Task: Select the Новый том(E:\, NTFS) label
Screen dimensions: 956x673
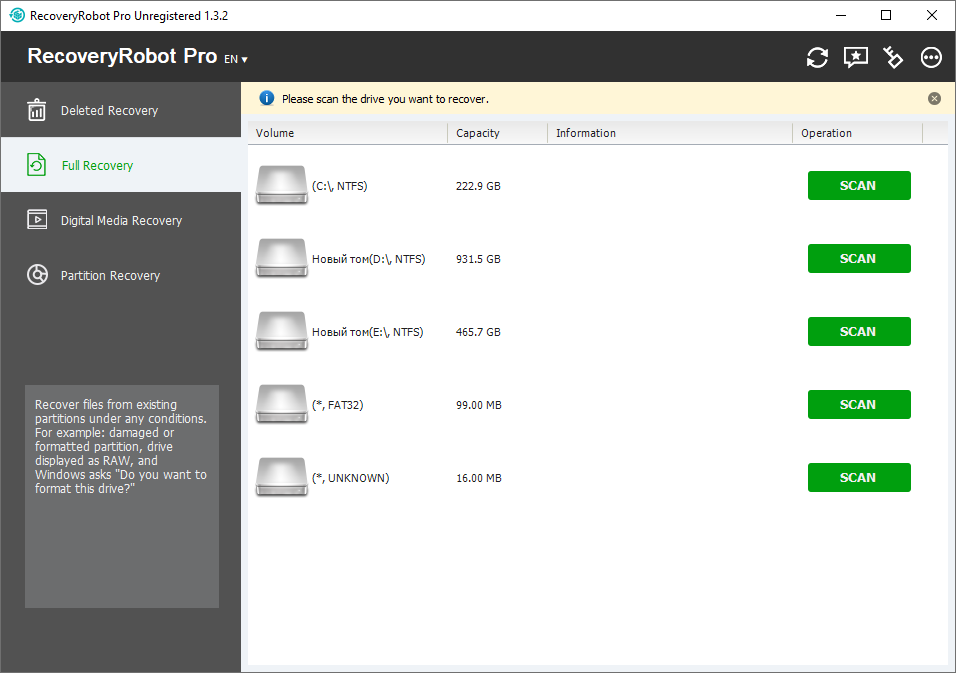Action: [368, 332]
